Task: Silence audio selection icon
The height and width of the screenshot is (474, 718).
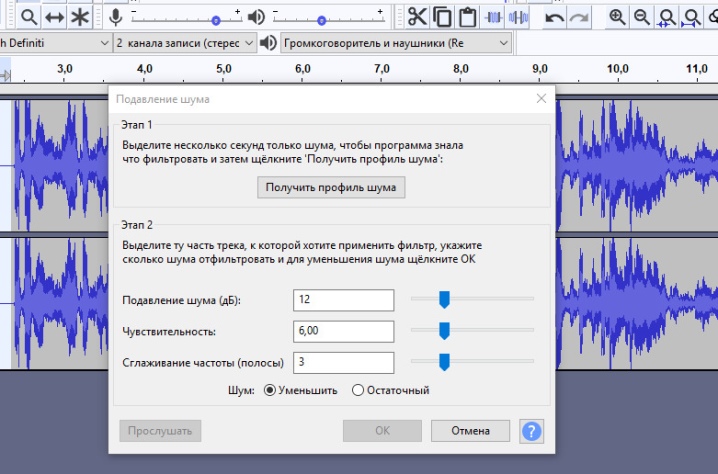Action: [x=518, y=17]
